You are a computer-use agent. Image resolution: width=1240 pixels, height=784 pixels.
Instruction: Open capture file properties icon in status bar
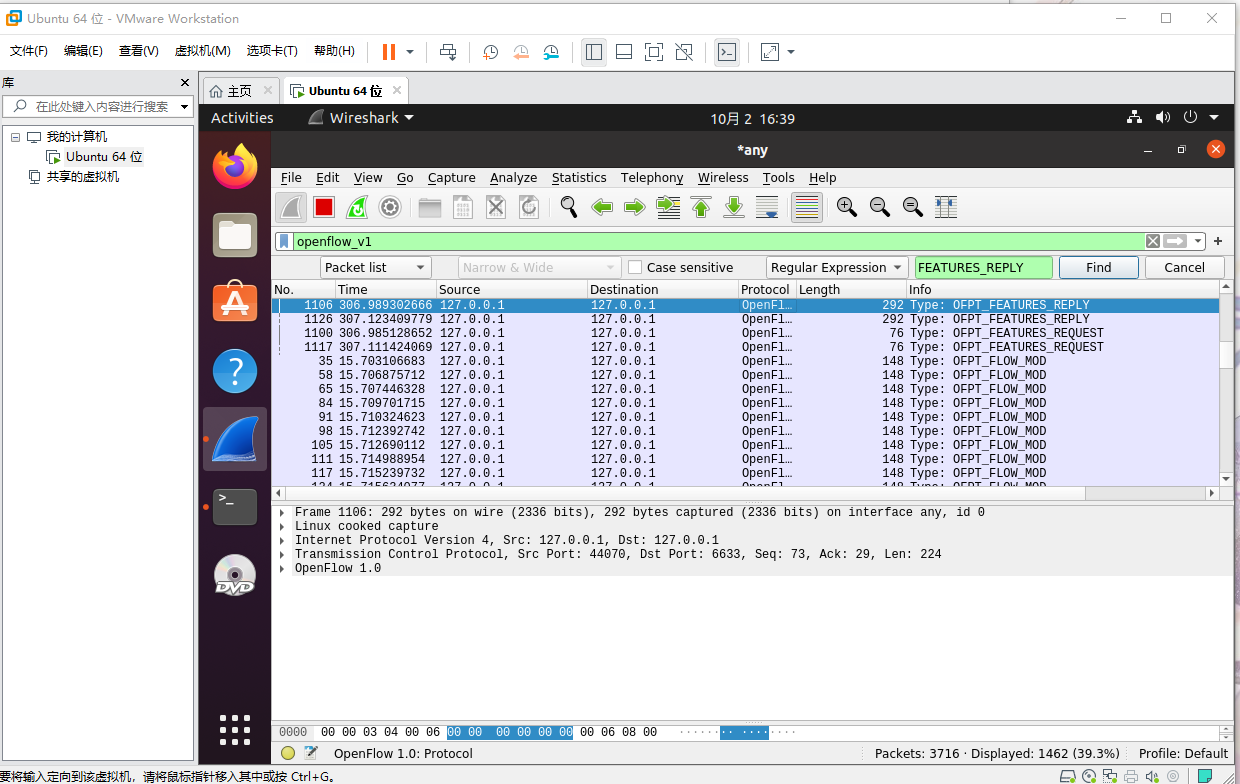coord(311,753)
